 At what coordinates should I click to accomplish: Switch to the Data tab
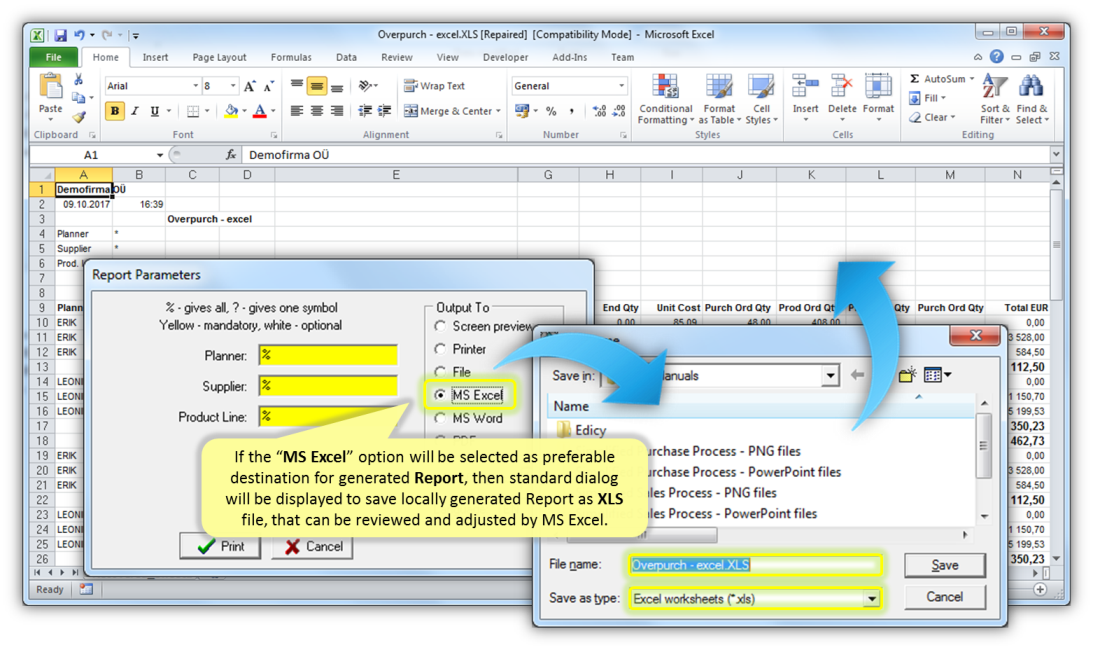[346, 57]
